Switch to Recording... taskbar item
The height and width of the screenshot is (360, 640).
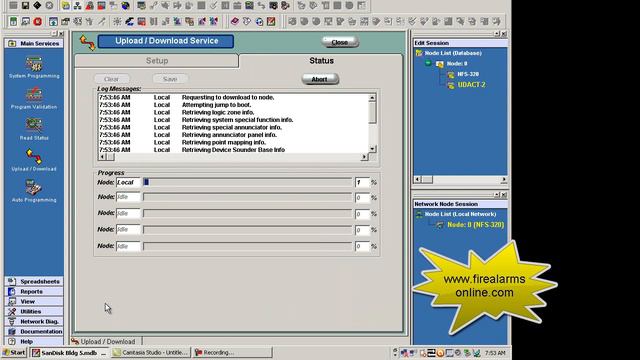tap(233, 352)
